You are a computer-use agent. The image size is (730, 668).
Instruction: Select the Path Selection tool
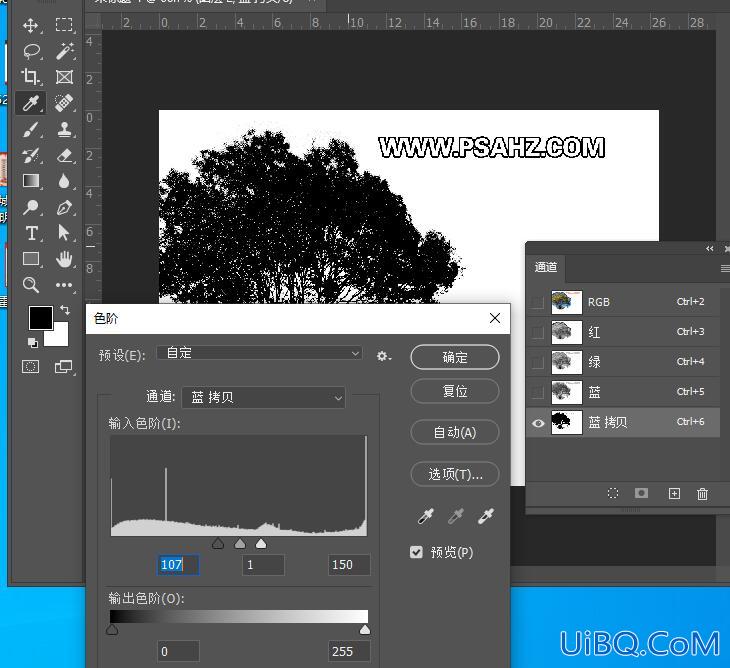click(x=63, y=233)
